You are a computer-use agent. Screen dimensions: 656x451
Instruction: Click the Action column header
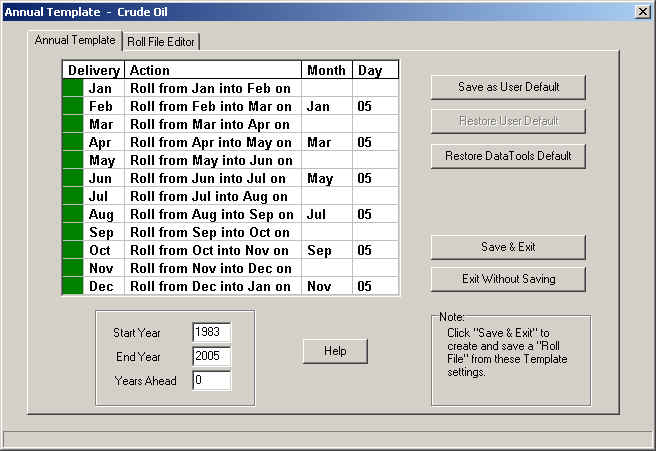point(213,70)
